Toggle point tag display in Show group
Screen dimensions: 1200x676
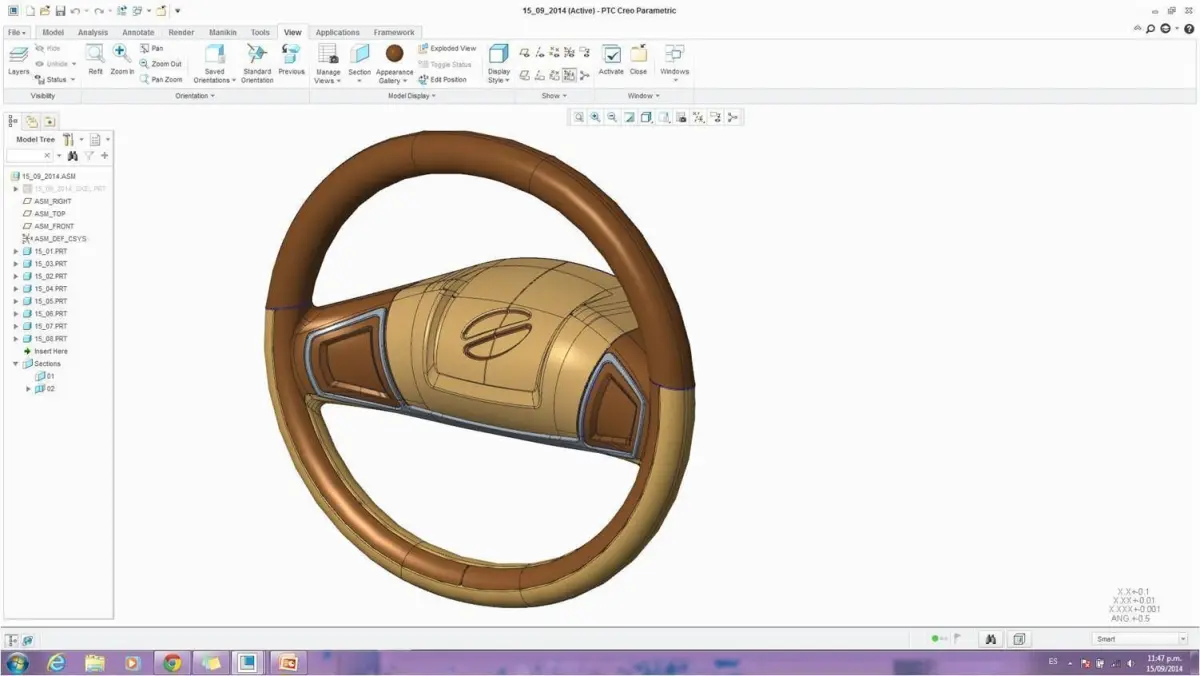(555, 75)
